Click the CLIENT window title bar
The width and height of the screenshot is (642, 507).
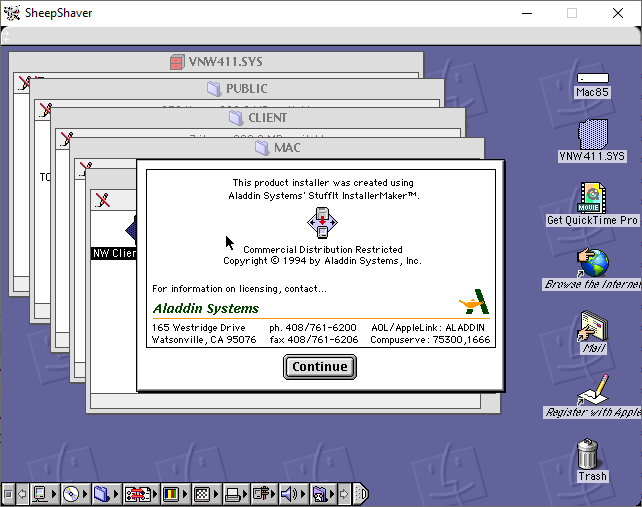click(258, 118)
